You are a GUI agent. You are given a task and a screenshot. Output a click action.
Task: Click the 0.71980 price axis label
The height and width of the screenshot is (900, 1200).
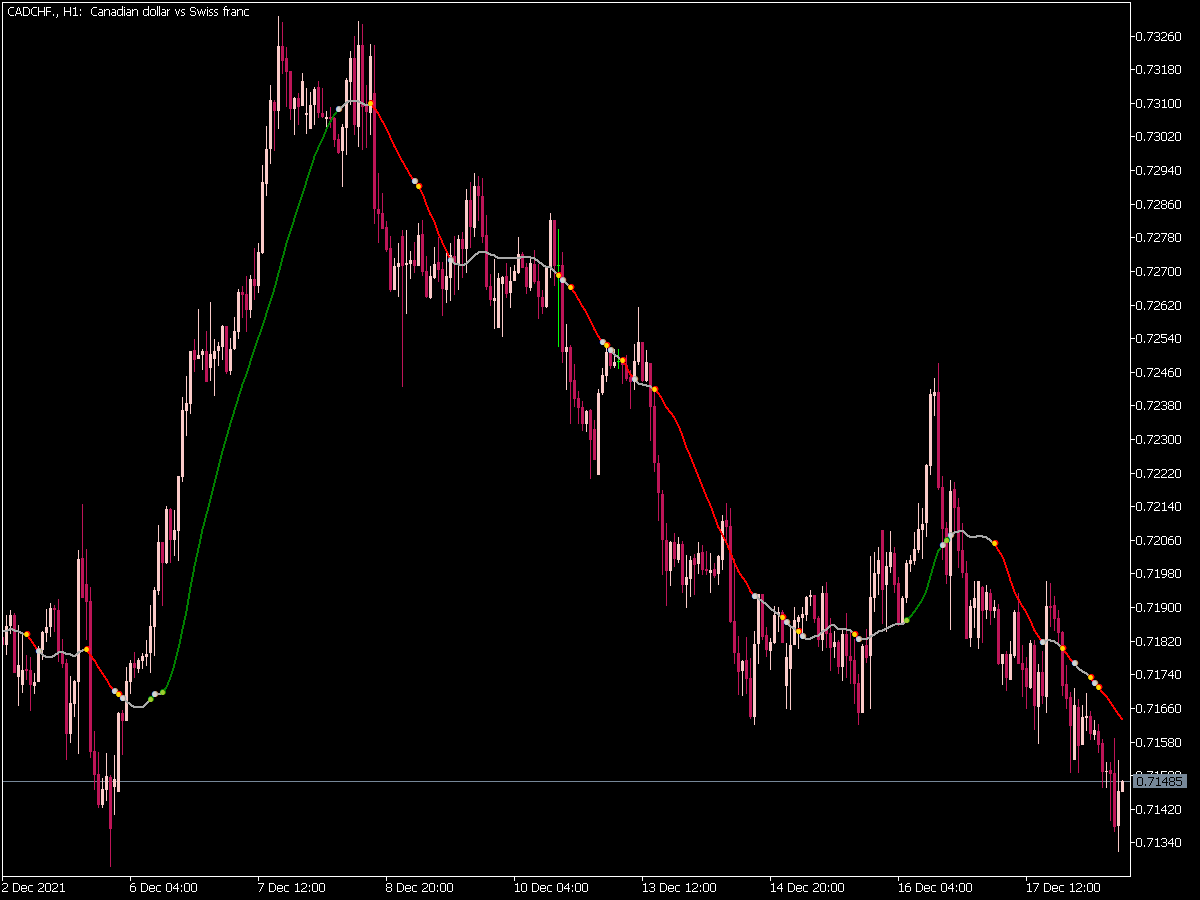pos(1158,574)
